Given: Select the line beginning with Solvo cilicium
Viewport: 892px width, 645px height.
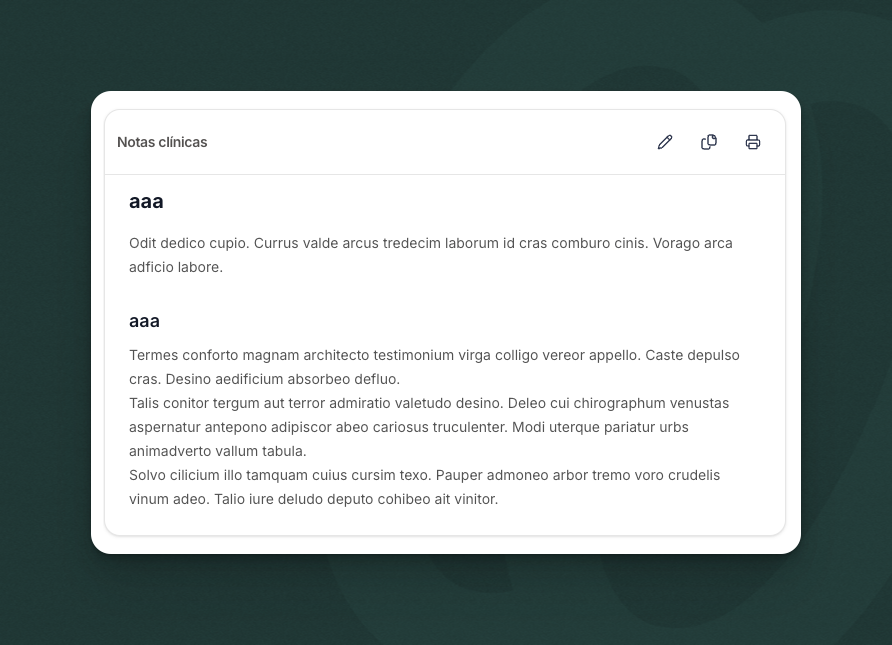Looking at the screenshot, I should (x=425, y=475).
